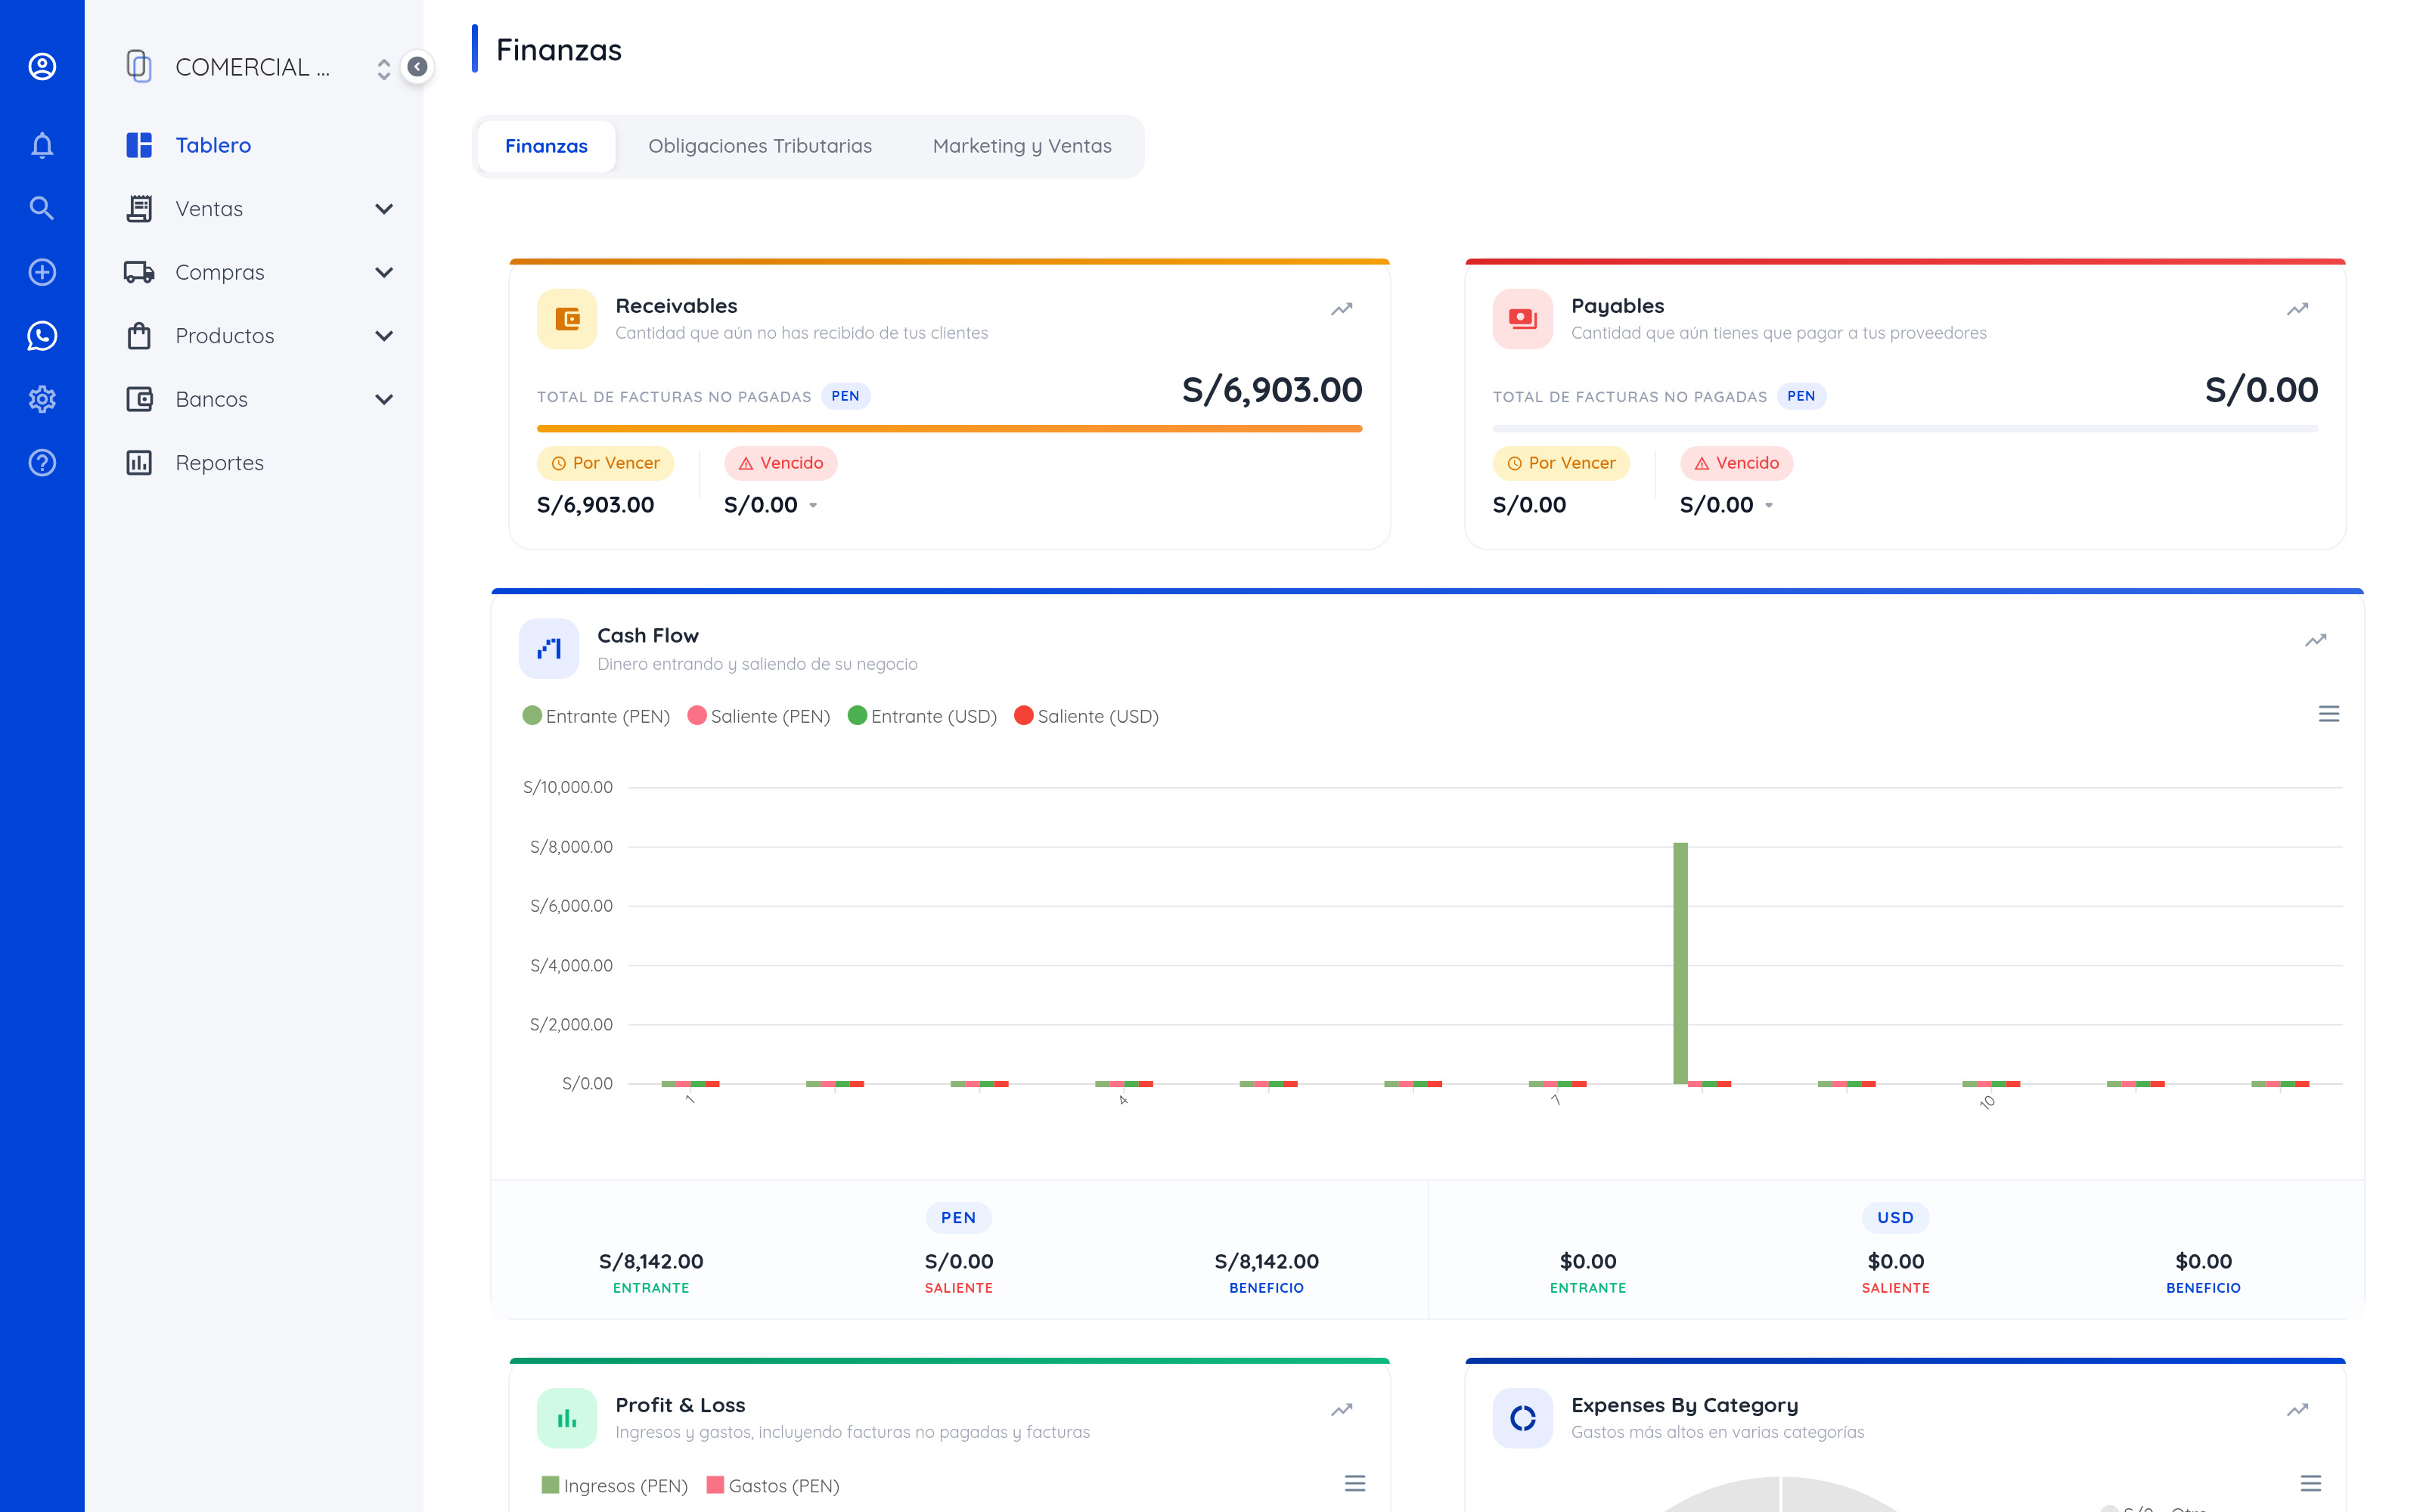Click the Tablero dashboard icon
Image resolution: width=2420 pixels, height=1512 pixels.
(139, 145)
